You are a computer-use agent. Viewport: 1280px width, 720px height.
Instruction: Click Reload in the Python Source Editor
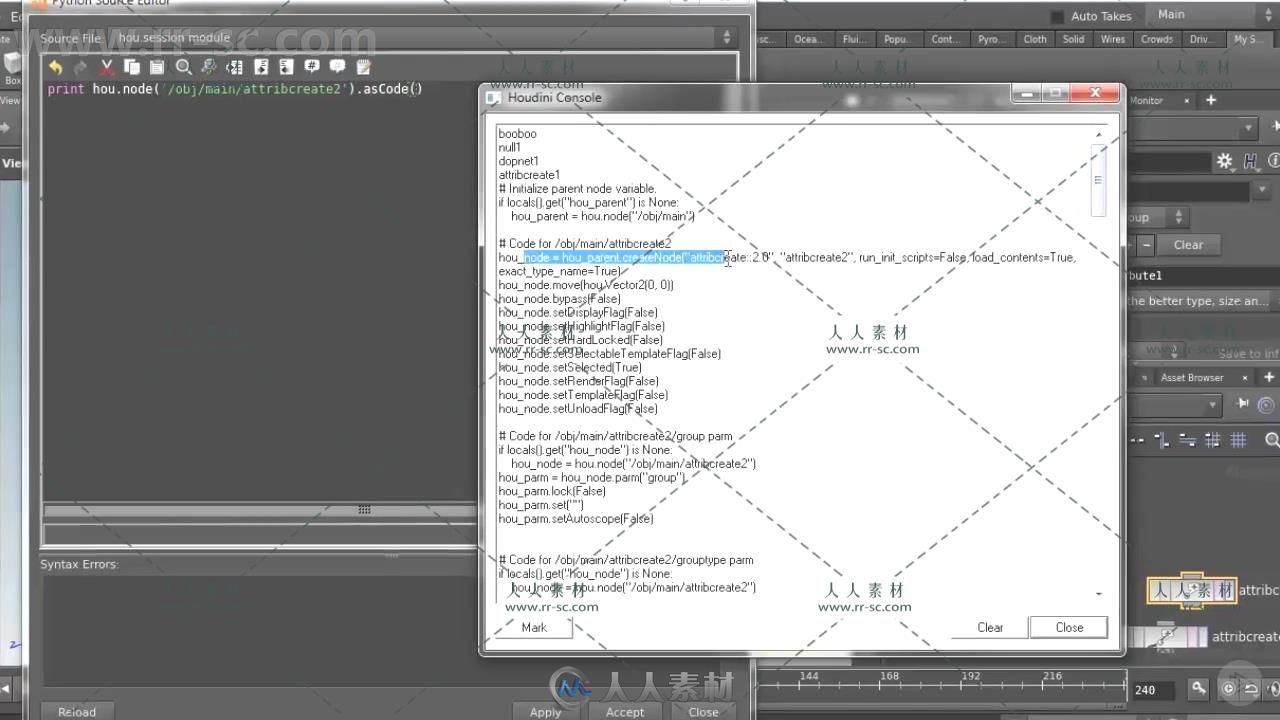click(x=77, y=712)
